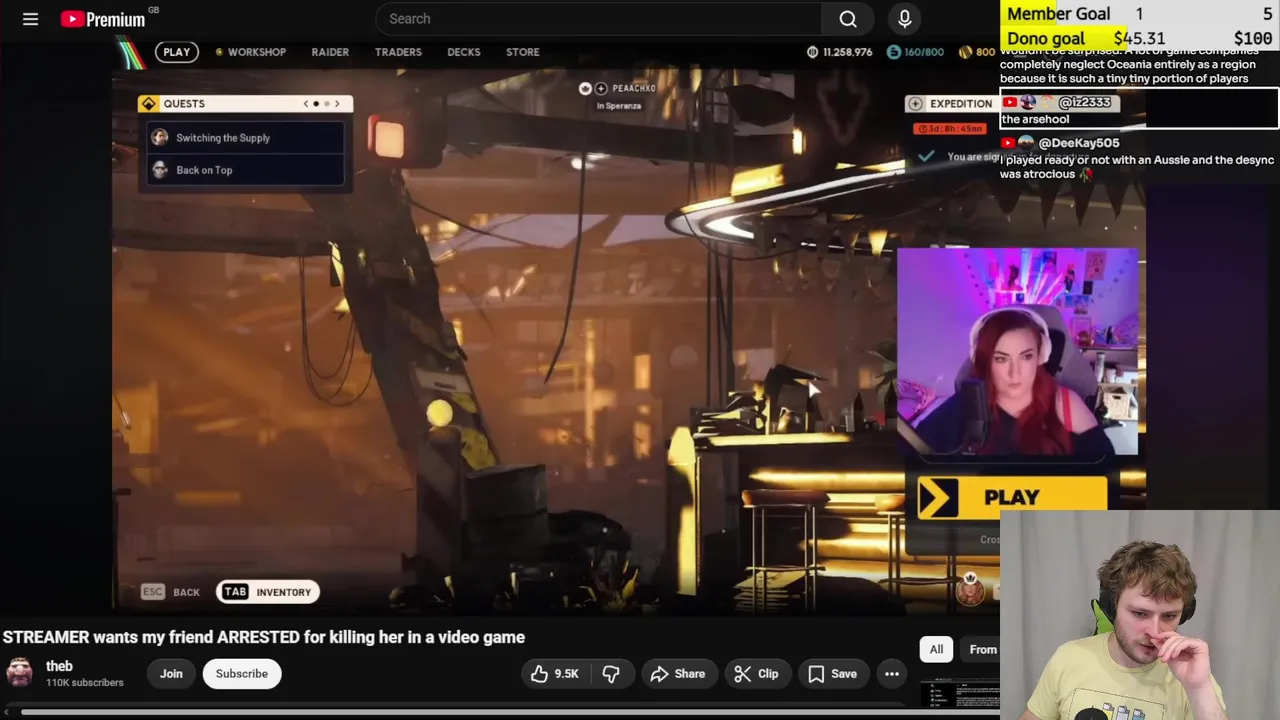Click the coin balance 11,258,976
Viewport: 1280px width, 720px height.
coord(840,52)
